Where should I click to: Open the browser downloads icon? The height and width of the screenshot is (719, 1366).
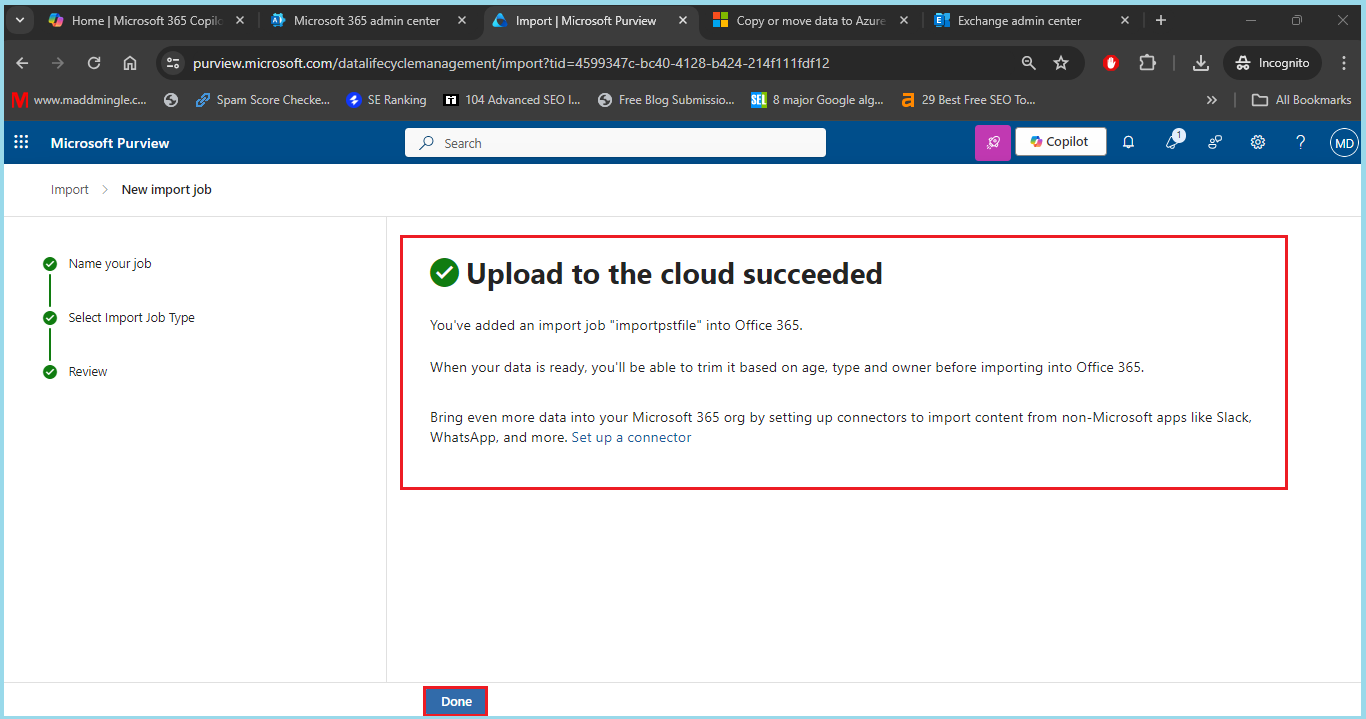(1201, 63)
